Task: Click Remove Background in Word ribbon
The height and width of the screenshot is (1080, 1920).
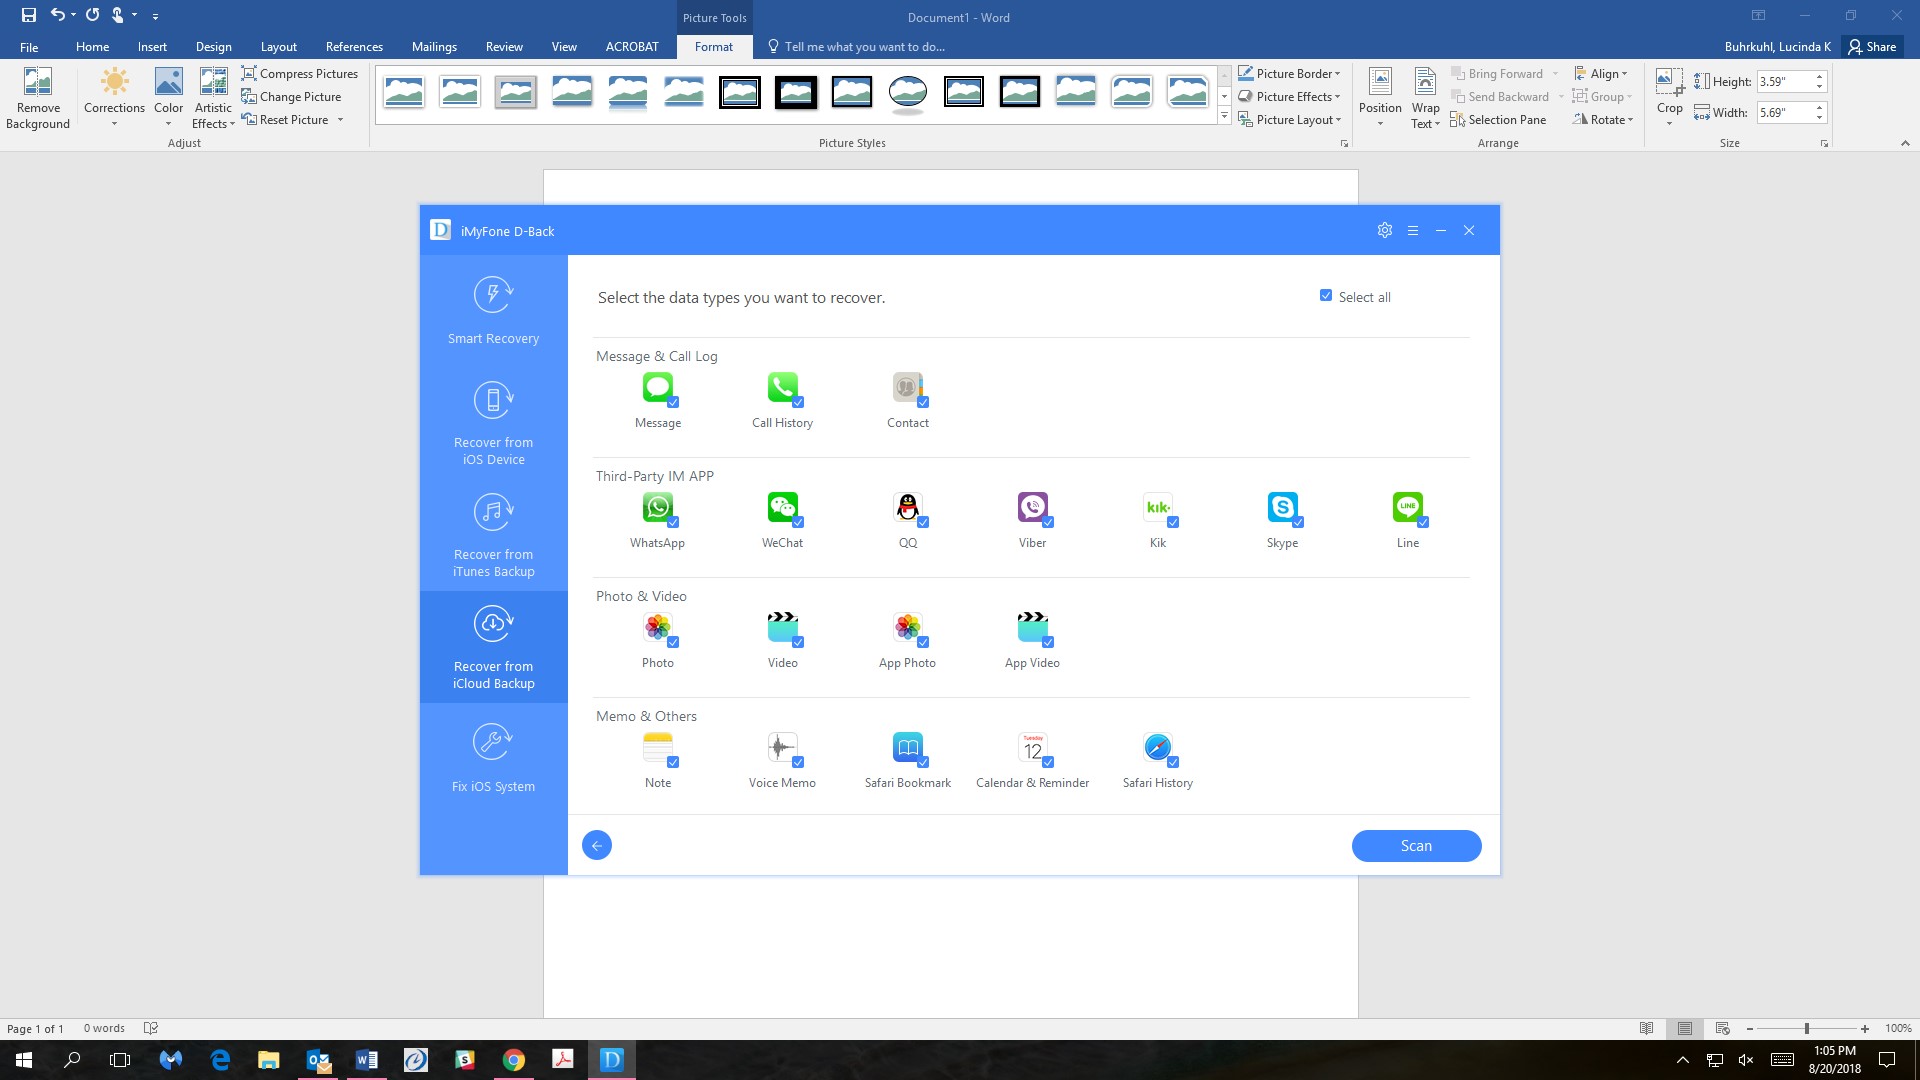Action: [38, 99]
